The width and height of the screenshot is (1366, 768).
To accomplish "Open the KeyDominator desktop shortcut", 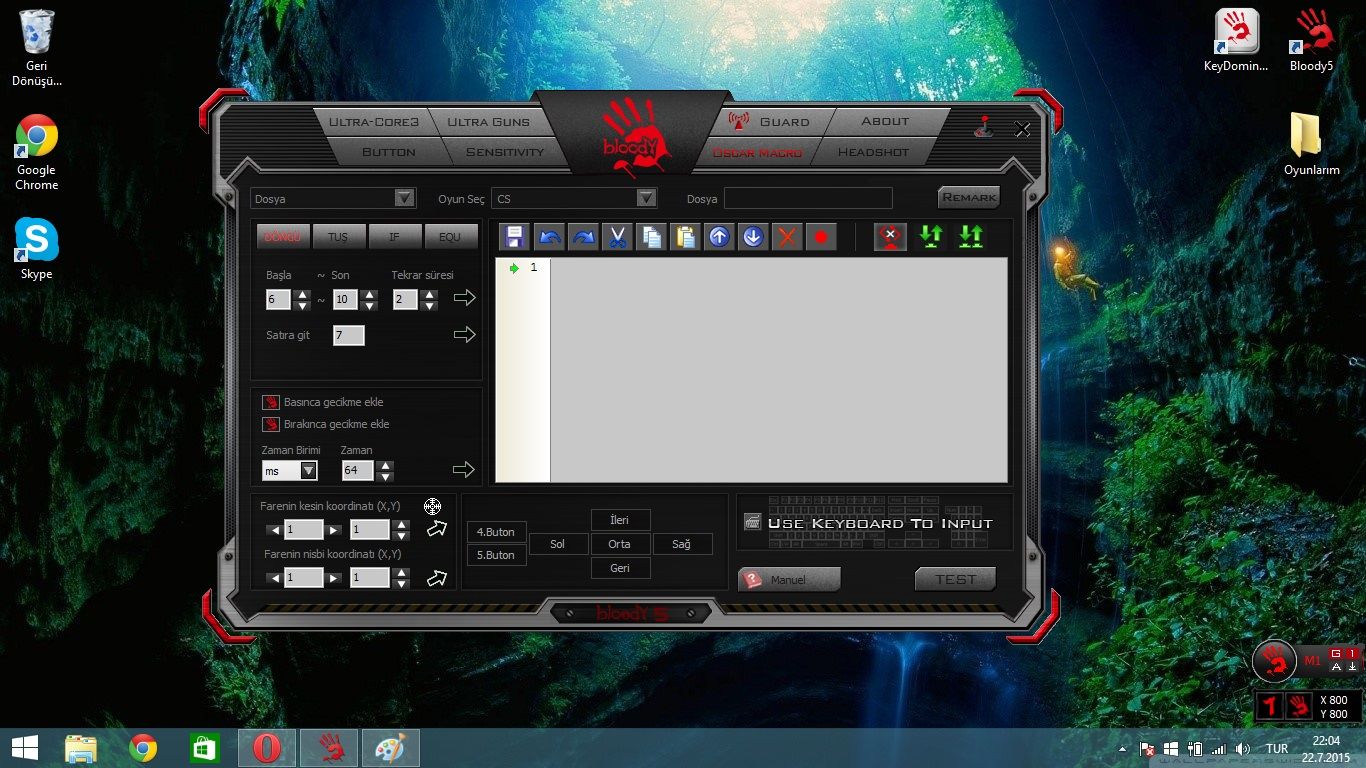I will (1236, 41).
